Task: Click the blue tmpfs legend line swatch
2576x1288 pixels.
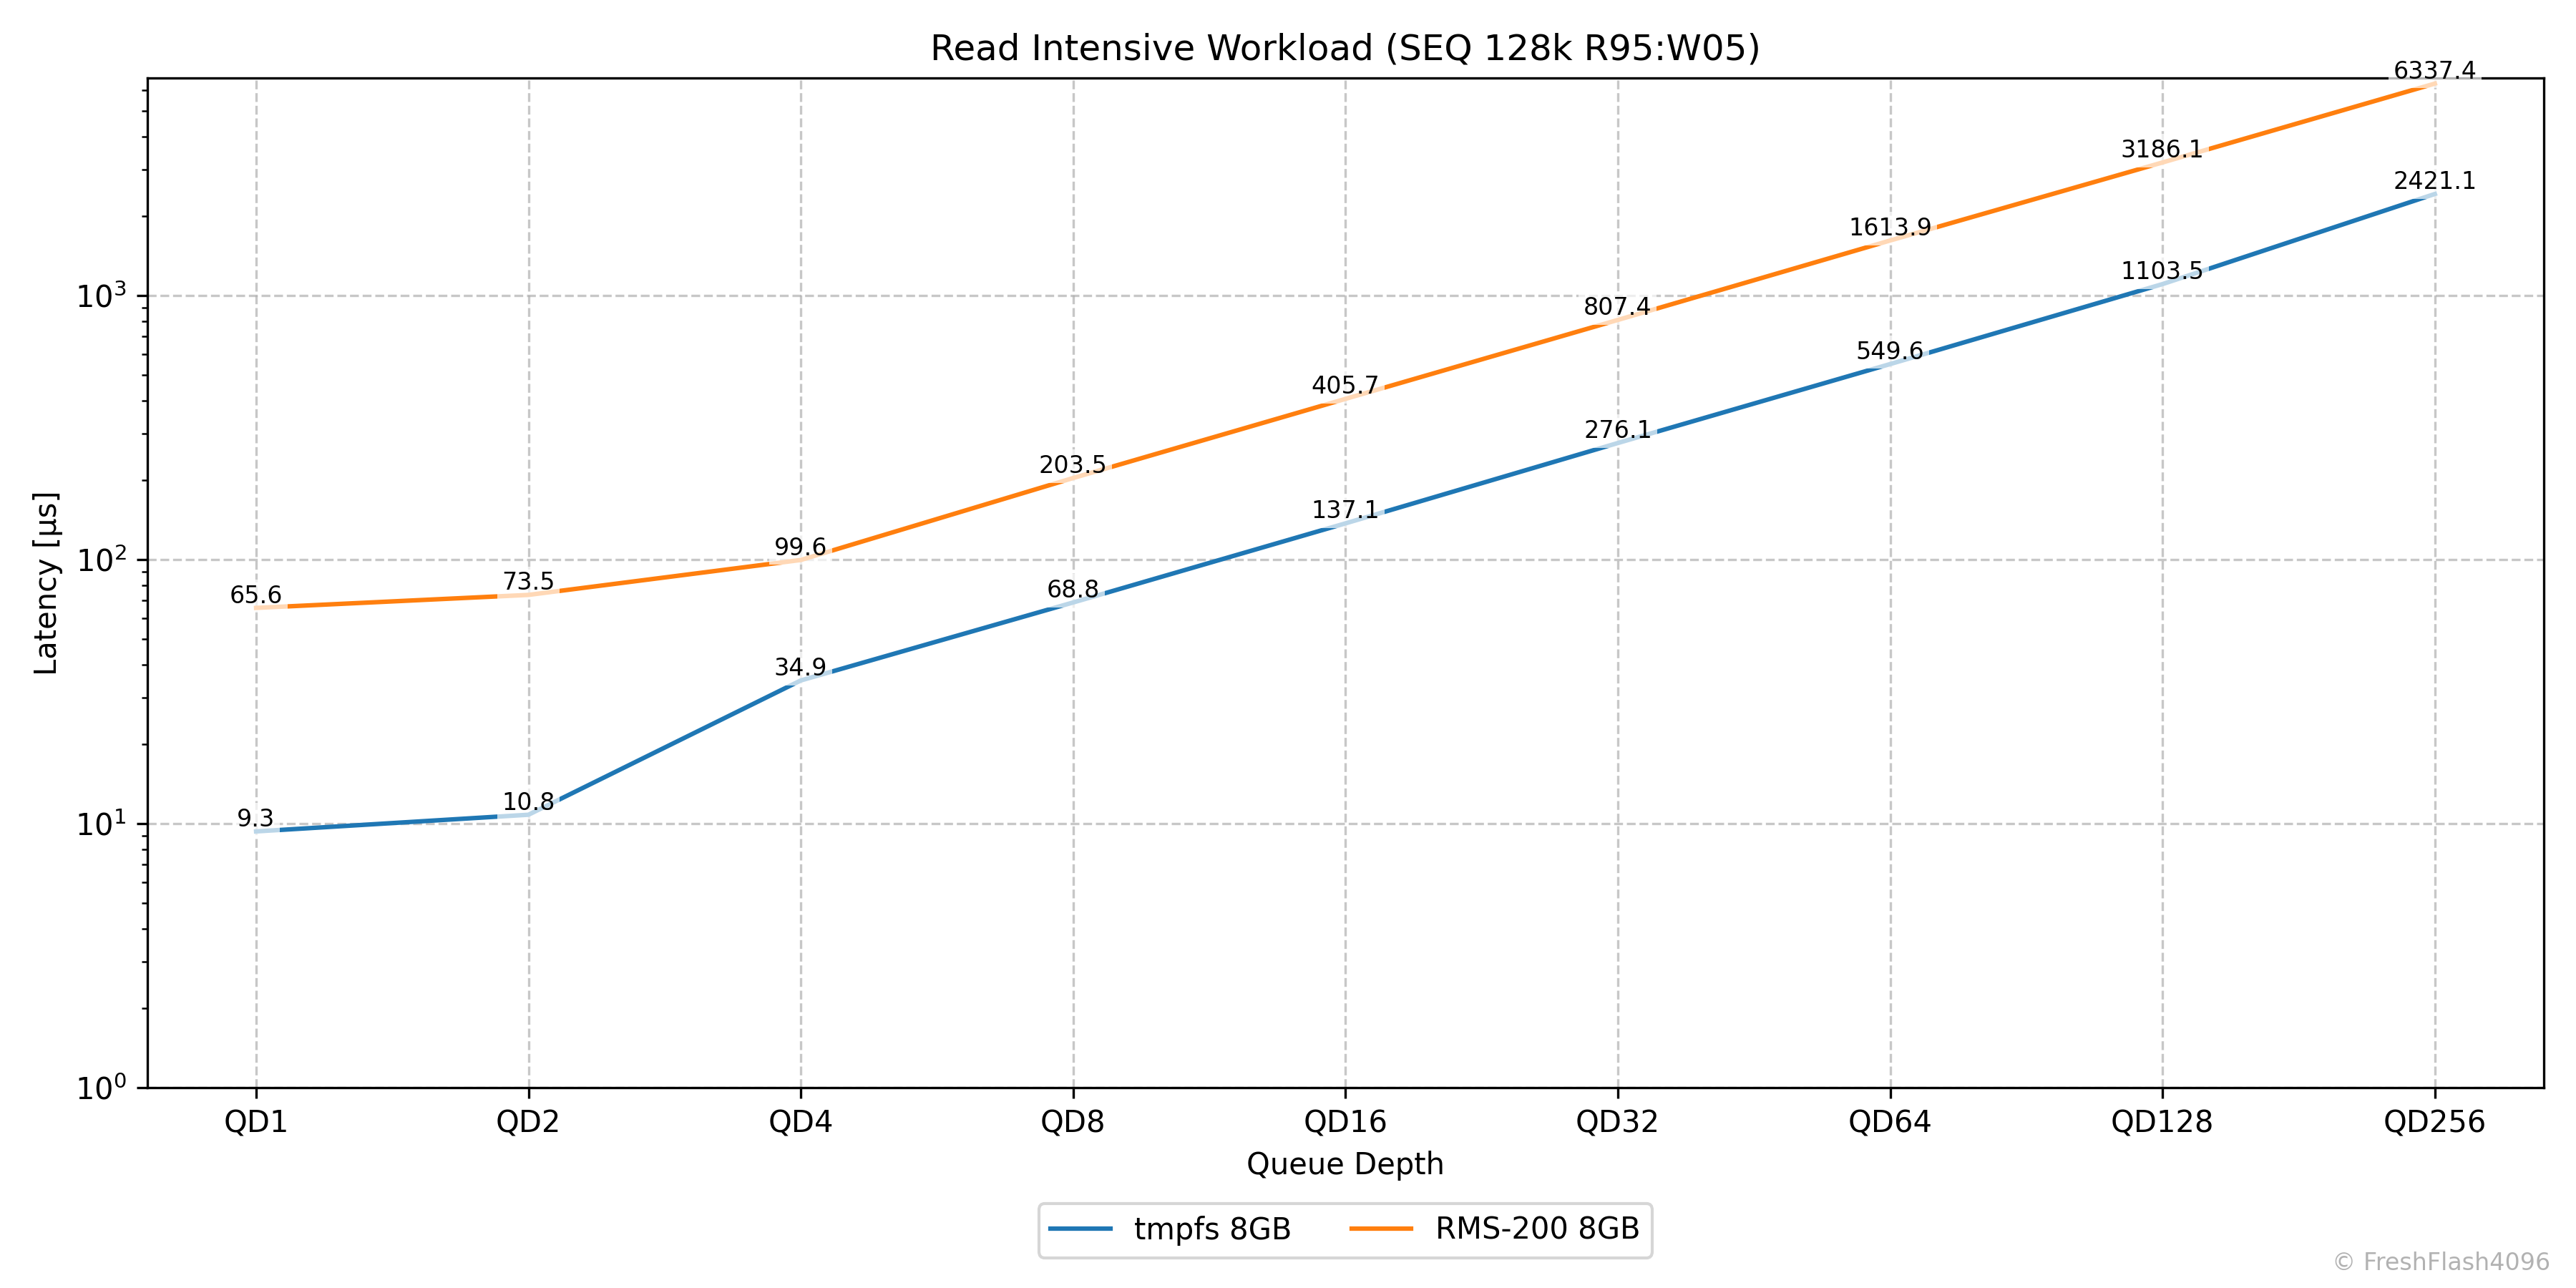Action: [1080, 1229]
